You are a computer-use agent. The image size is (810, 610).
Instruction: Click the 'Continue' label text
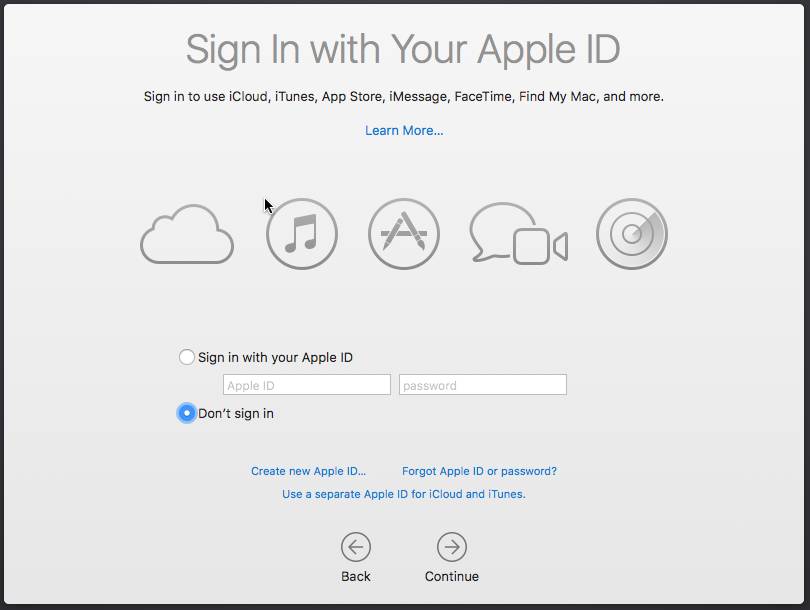tap(452, 576)
